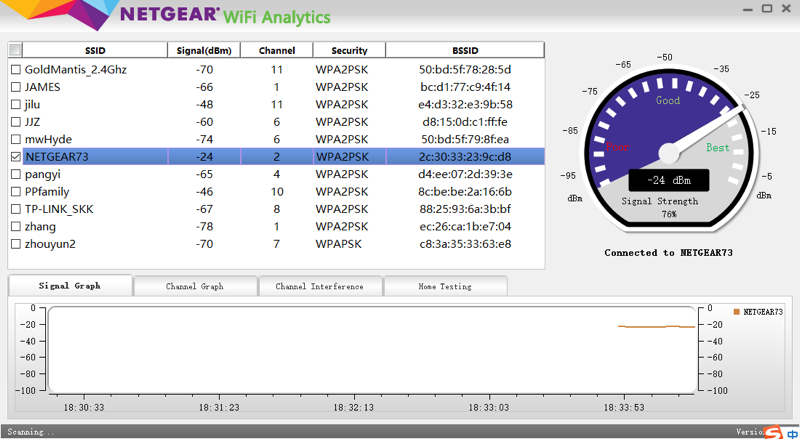Minimize the WiFi Analytics window
800x439 pixels.
pyautogui.click(x=748, y=9)
